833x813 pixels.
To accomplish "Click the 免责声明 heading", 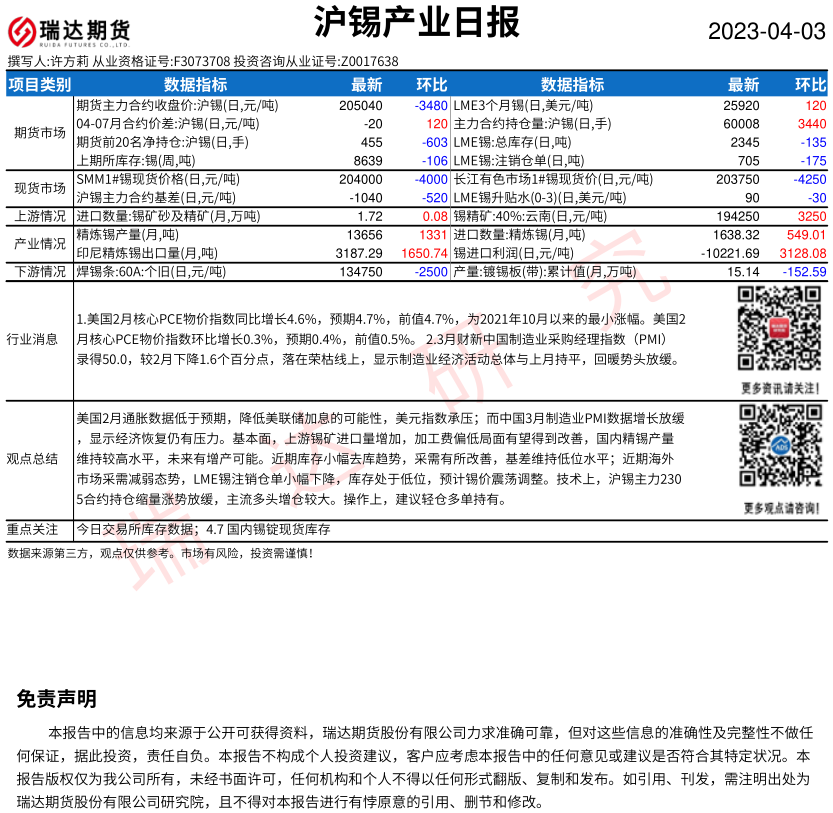I will (x=57, y=699).
